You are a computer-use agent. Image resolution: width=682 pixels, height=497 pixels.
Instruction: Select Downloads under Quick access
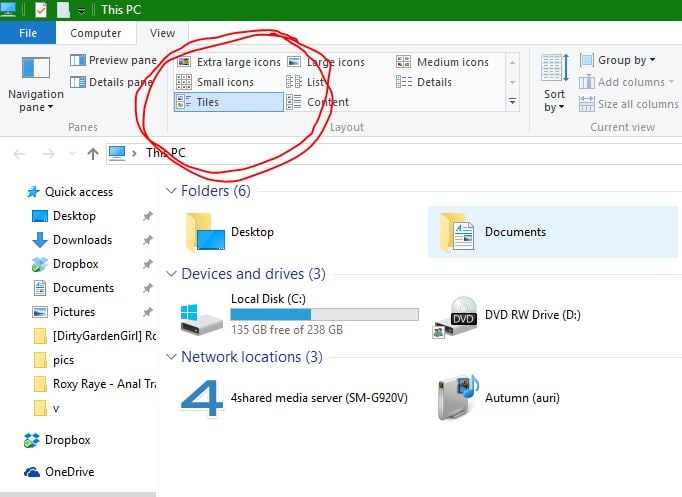[82, 240]
